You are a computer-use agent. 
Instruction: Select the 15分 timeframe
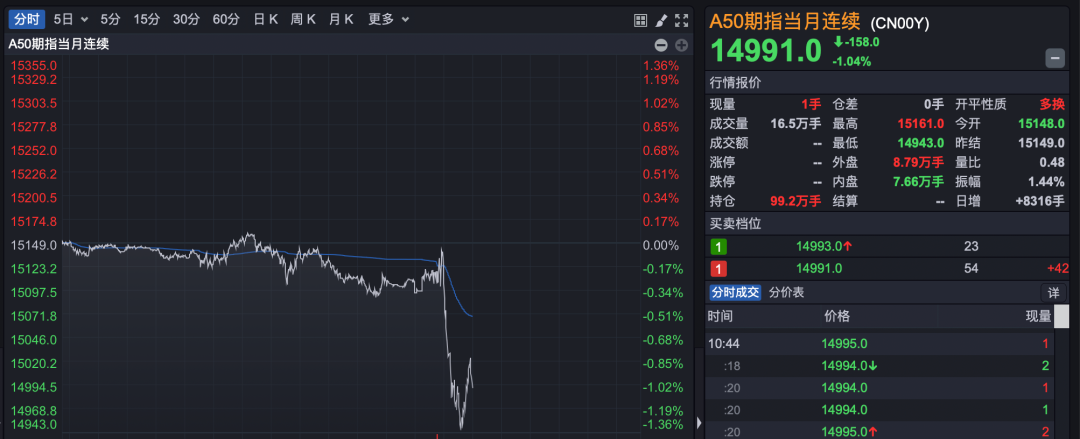tap(146, 19)
